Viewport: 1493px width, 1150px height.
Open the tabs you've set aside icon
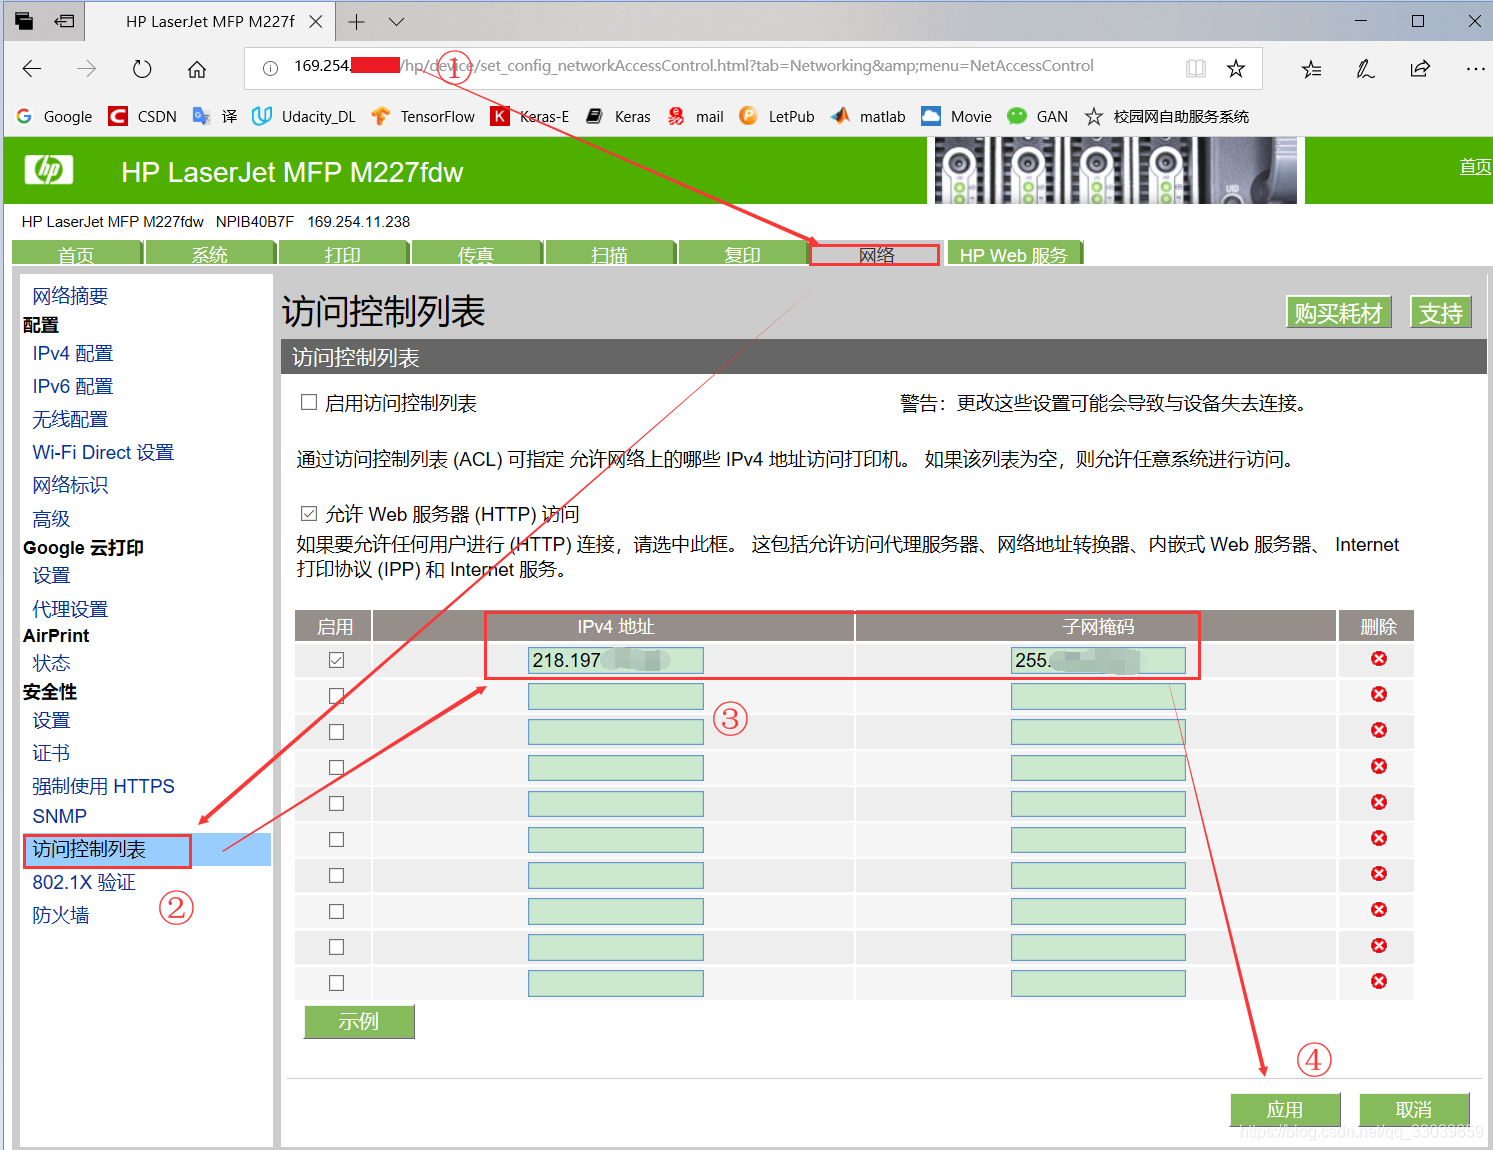click(x=24, y=20)
